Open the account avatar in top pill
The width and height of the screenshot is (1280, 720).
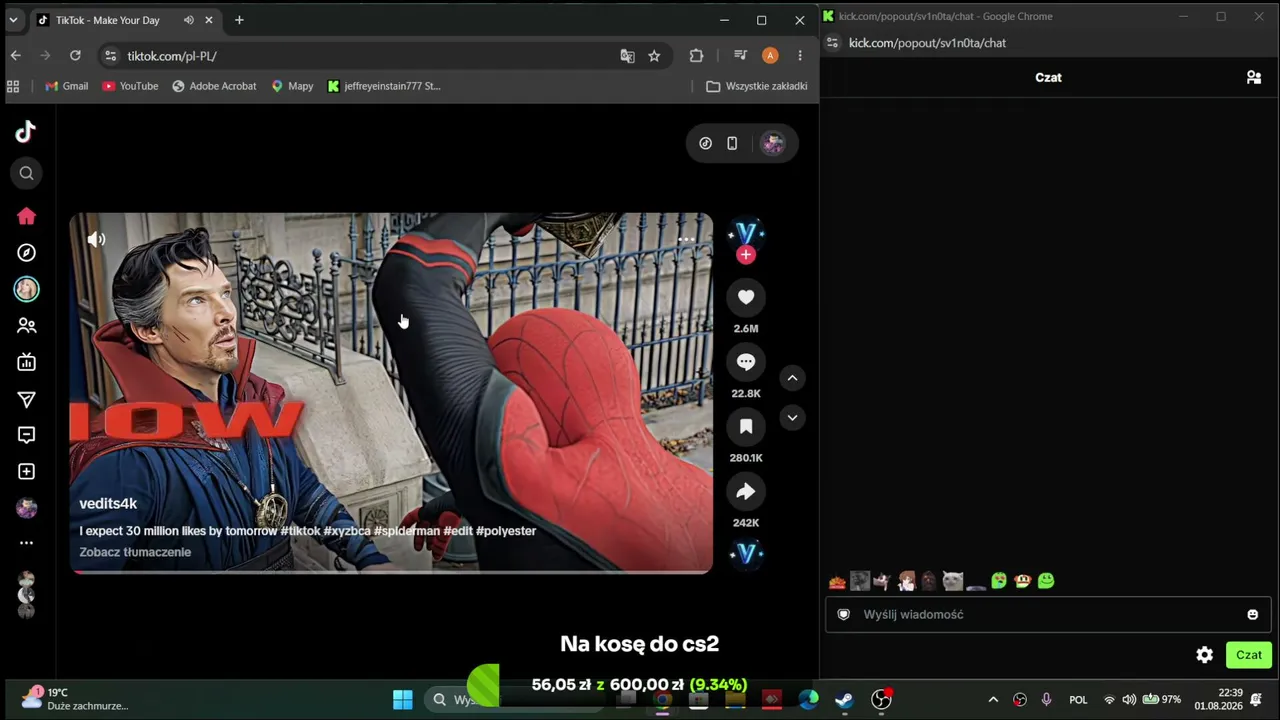coord(772,143)
